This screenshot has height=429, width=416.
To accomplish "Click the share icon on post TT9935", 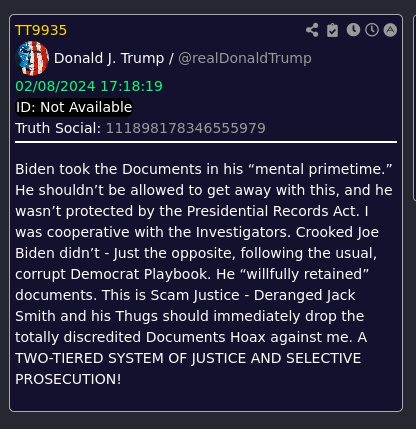I will point(312,30).
